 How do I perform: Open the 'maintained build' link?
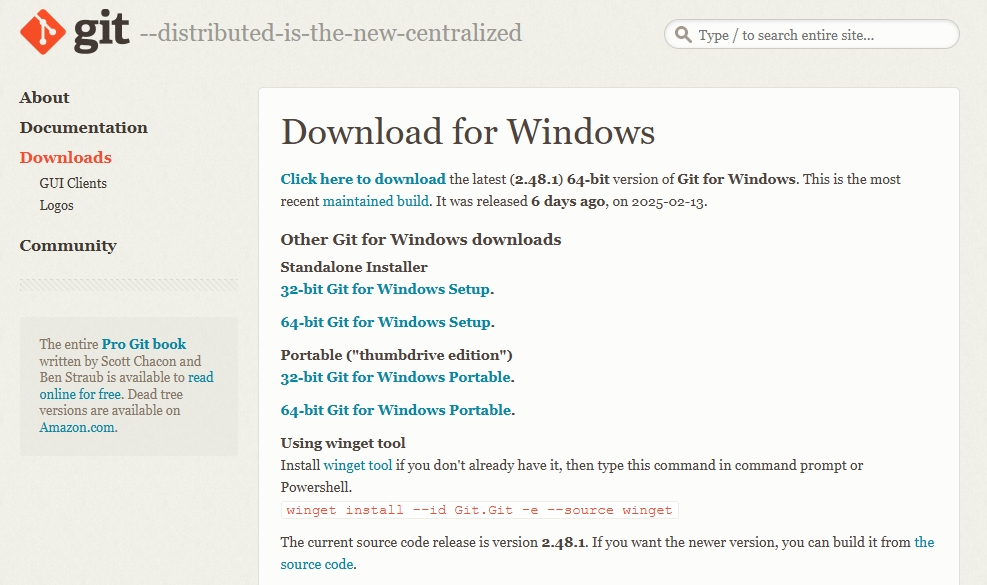(x=376, y=202)
